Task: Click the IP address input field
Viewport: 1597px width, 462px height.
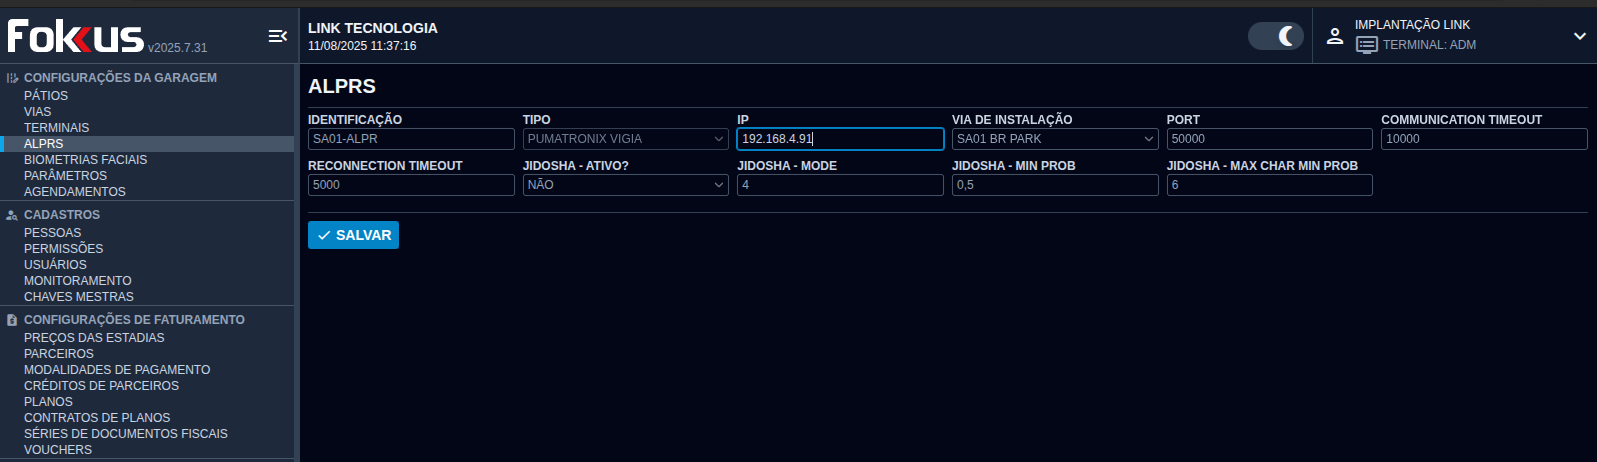Action: tap(839, 139)
